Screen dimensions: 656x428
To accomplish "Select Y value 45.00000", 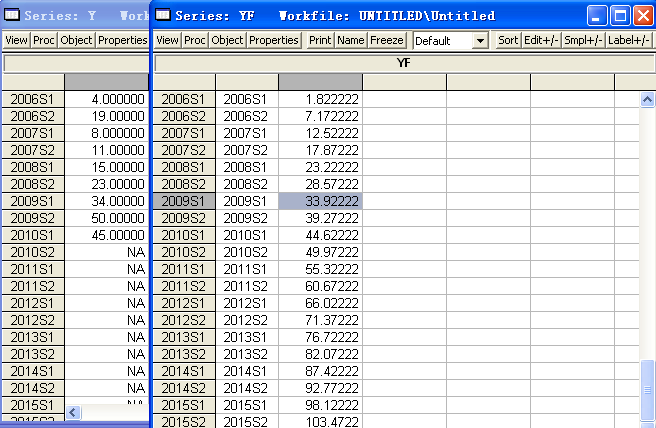I will 107,235.
